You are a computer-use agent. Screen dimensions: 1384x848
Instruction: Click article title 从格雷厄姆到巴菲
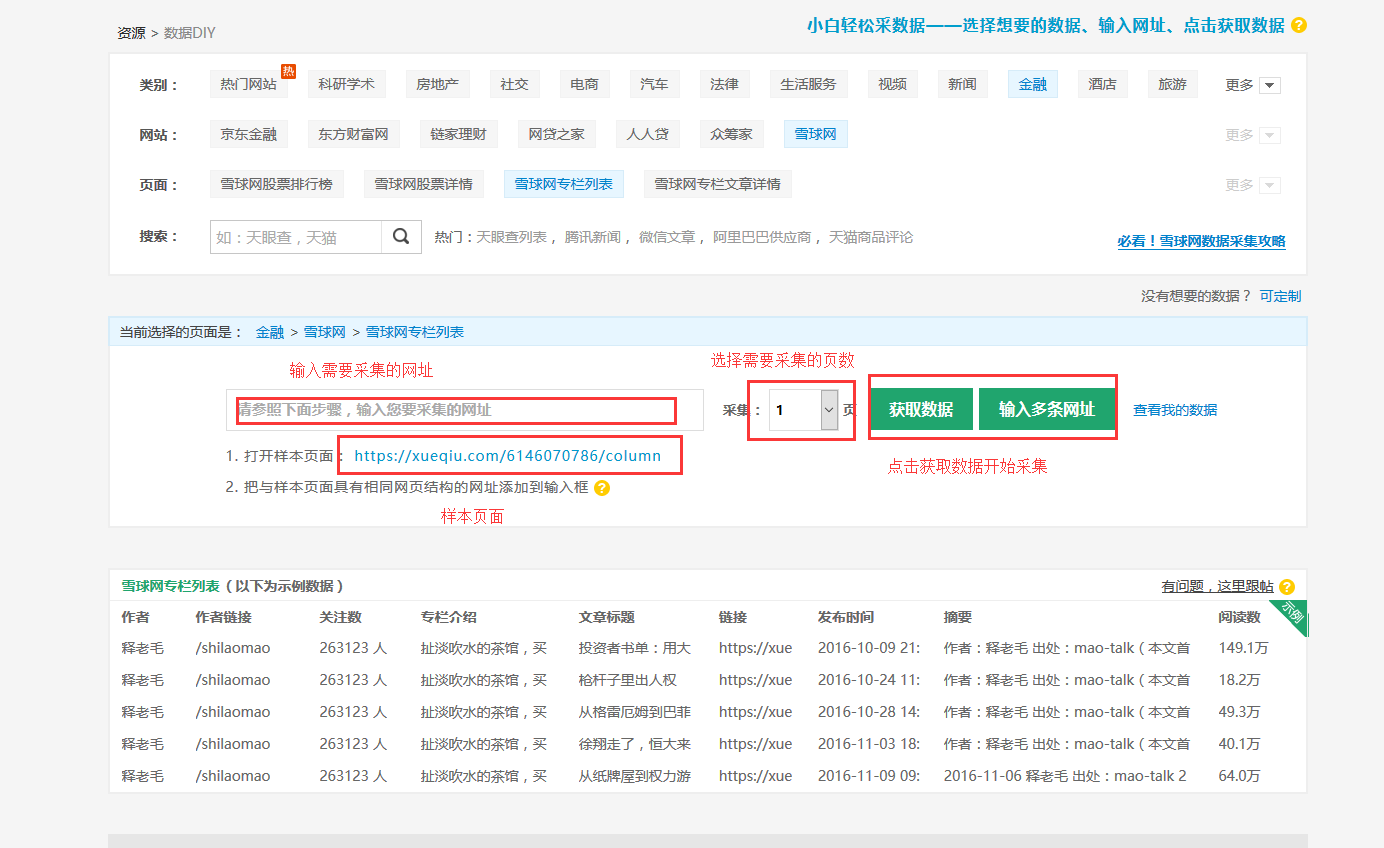[x=635, y=712]
